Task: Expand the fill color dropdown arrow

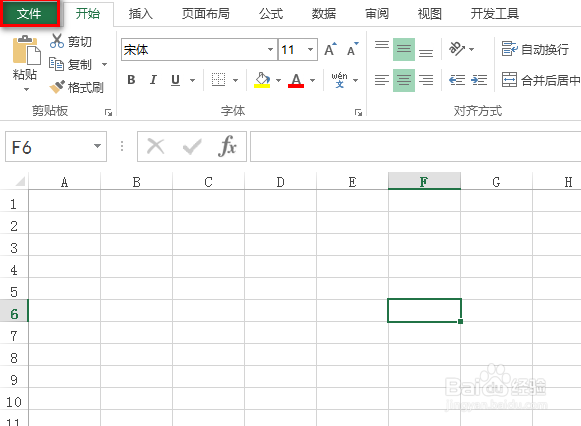Action: (278, 80)
